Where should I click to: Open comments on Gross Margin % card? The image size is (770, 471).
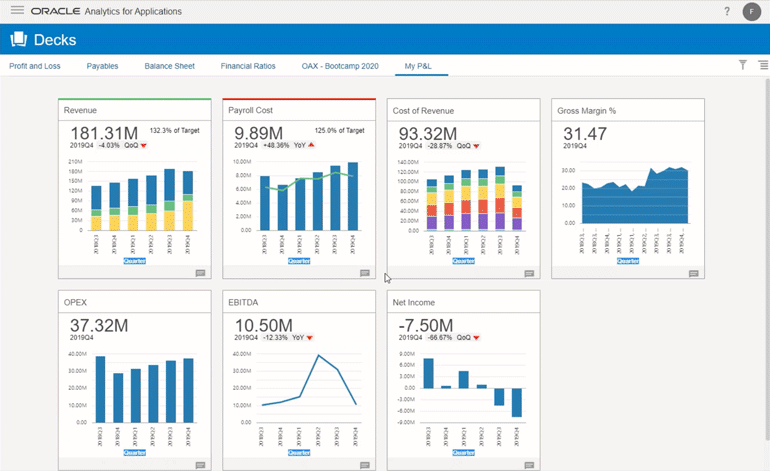coord(693,274)
